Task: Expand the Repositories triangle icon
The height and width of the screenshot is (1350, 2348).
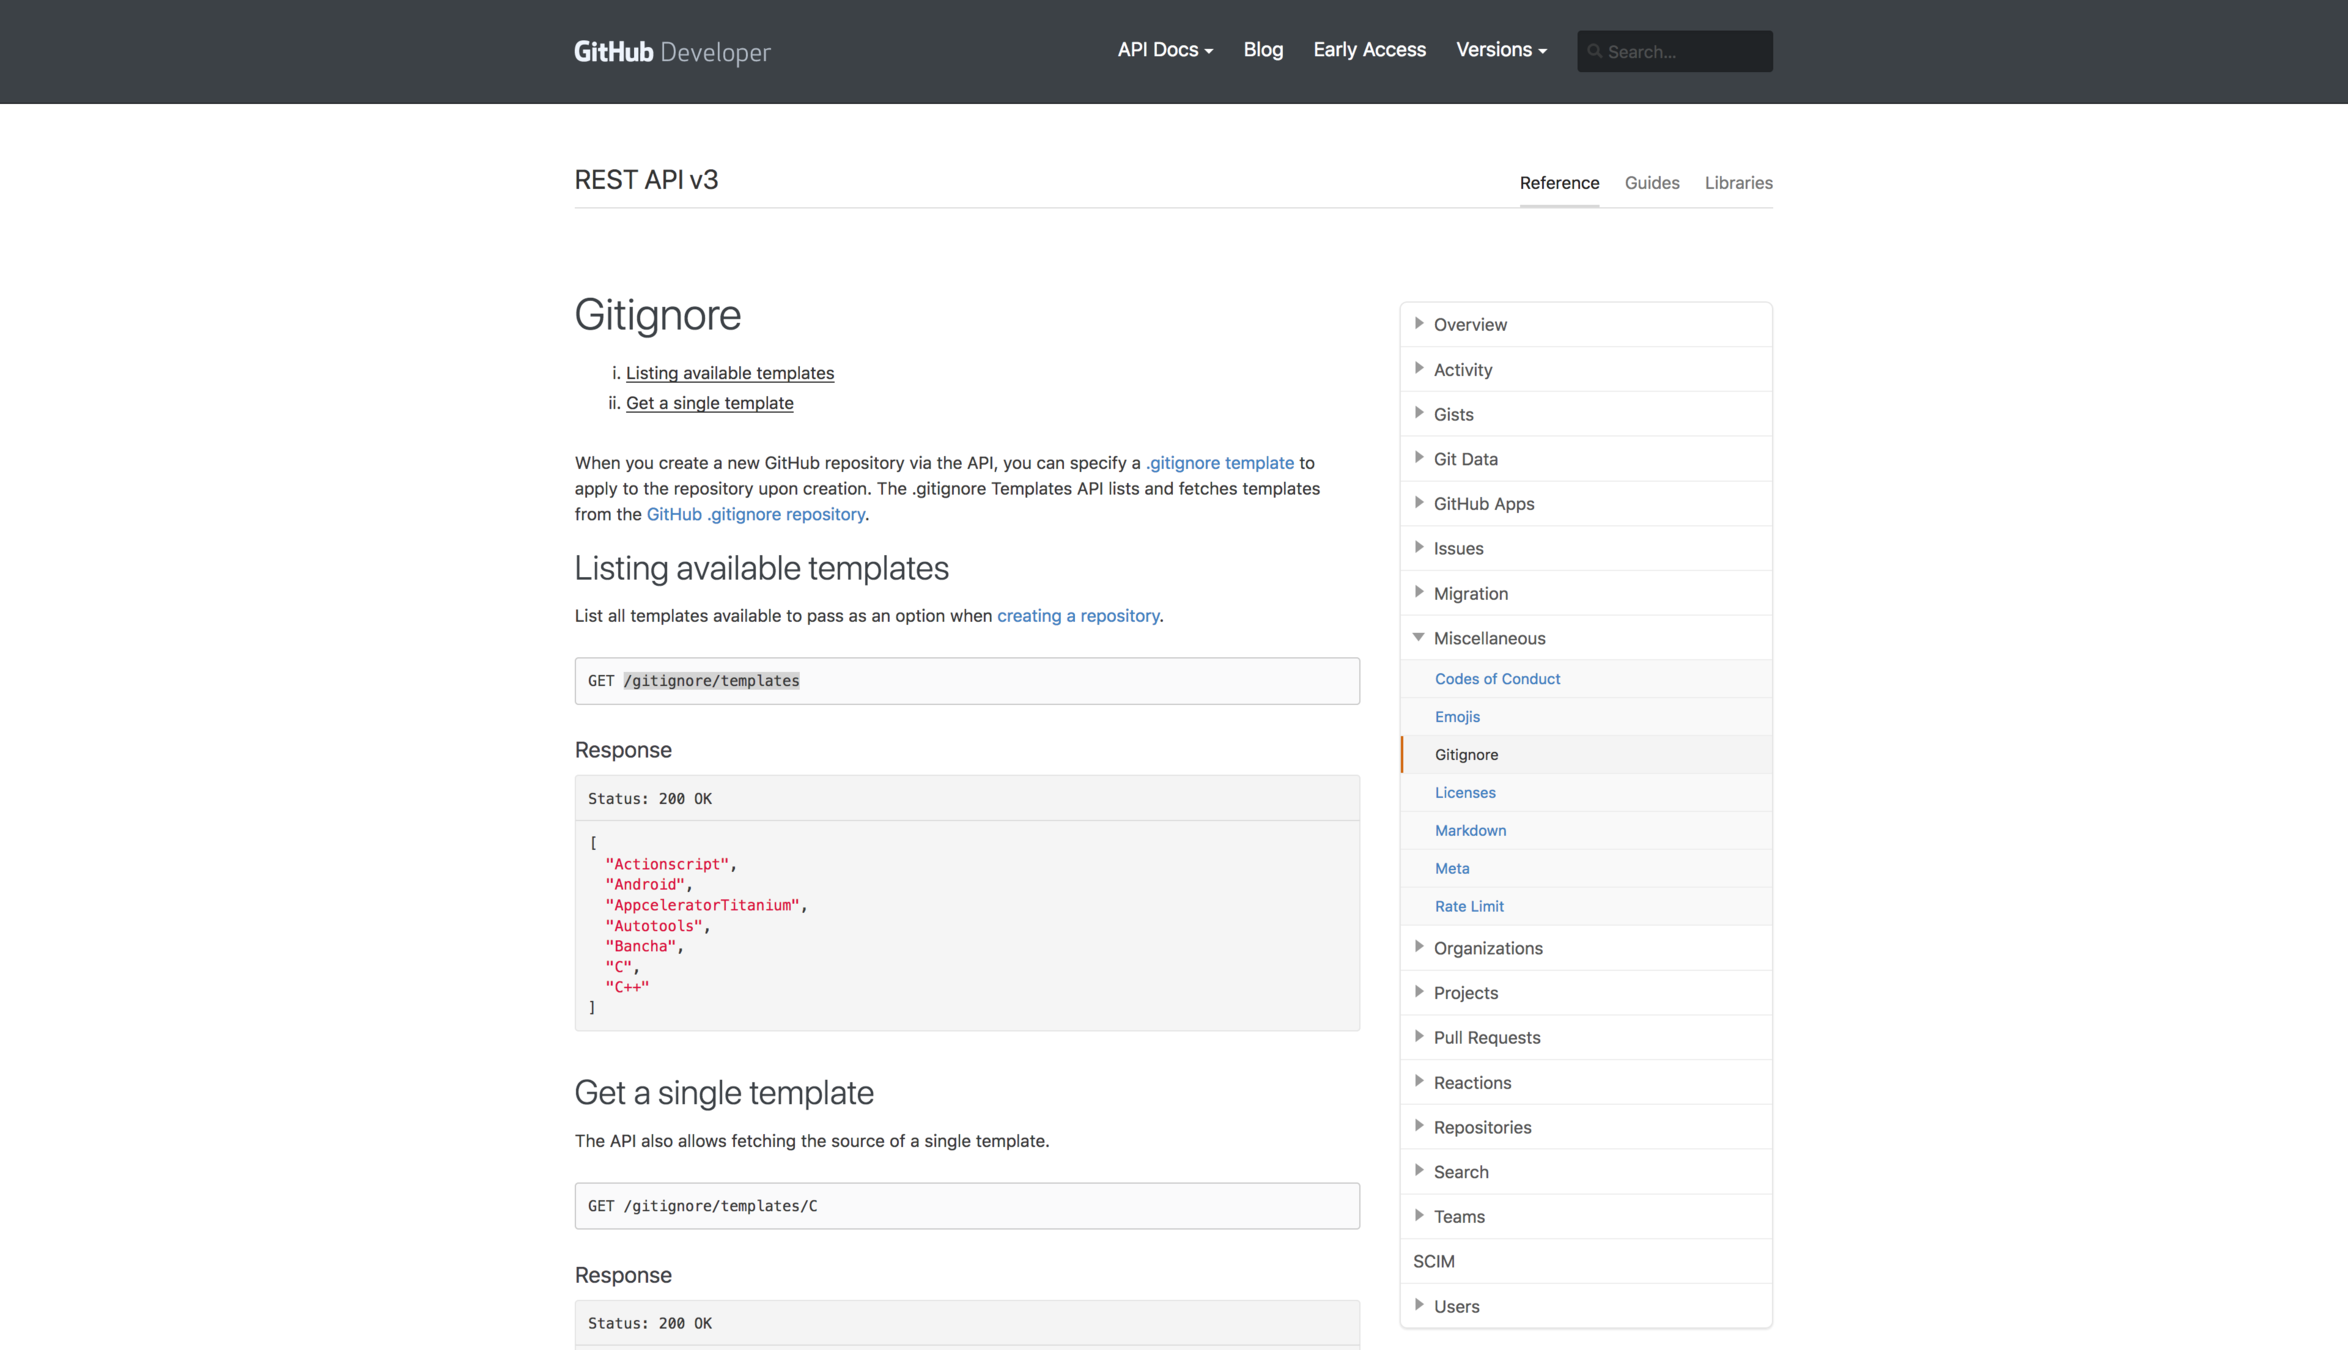Action: (1419, 1126)
